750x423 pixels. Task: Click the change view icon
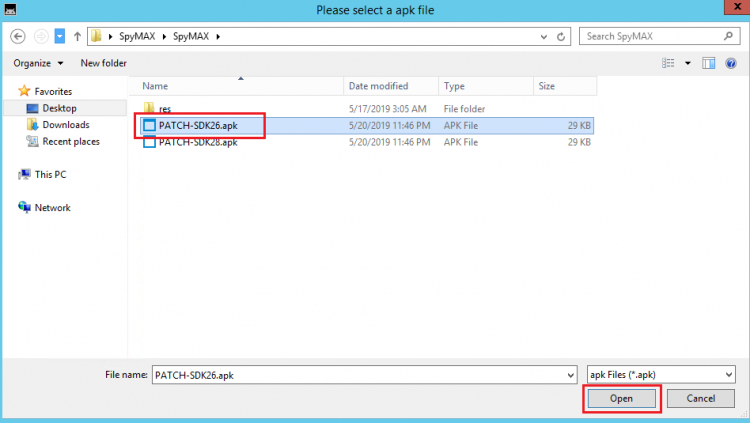pyautogui.click(x=668, y=63)
